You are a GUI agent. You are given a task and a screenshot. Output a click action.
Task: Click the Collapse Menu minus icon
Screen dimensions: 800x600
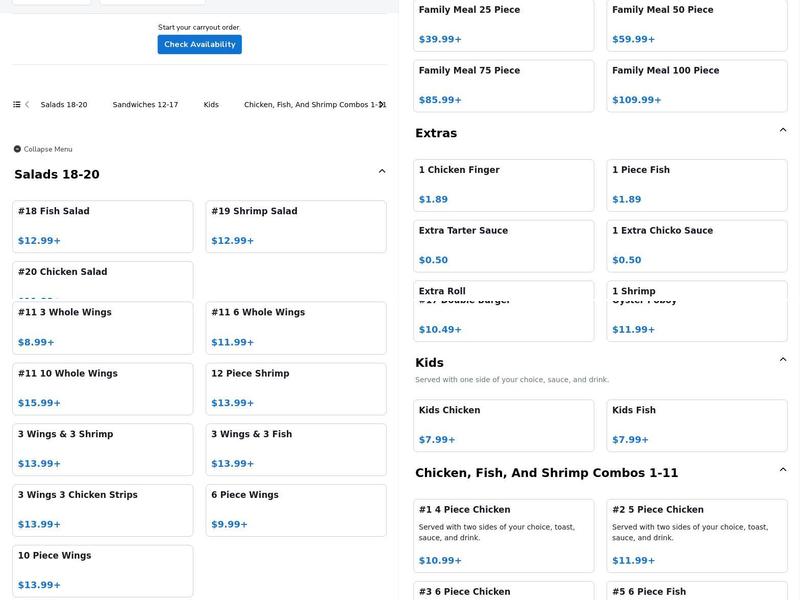pos(17,149)
